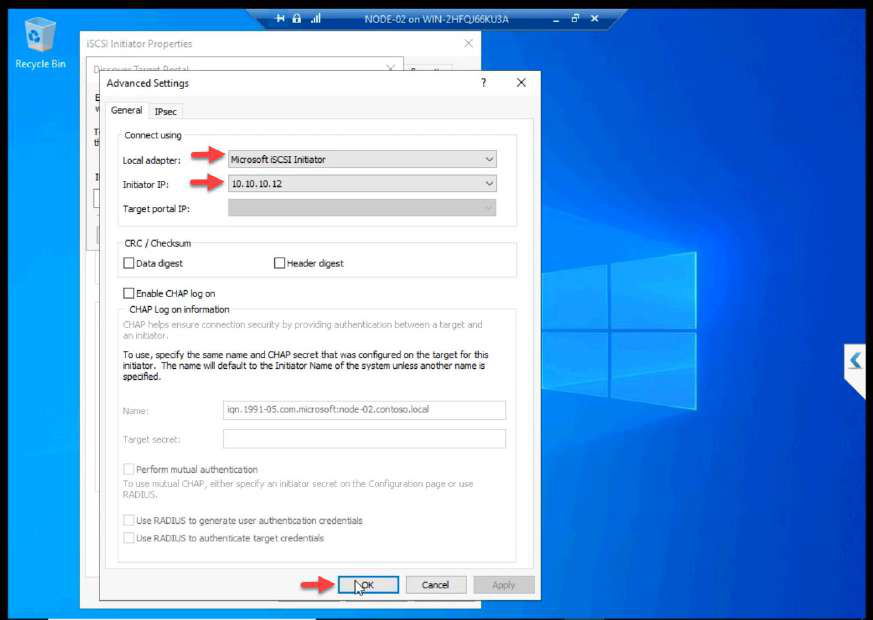The width and height of the screenshot is (873, 620).
Task: Click the iSCSI Initiator Properties title bar text
Action: [139, 43]
